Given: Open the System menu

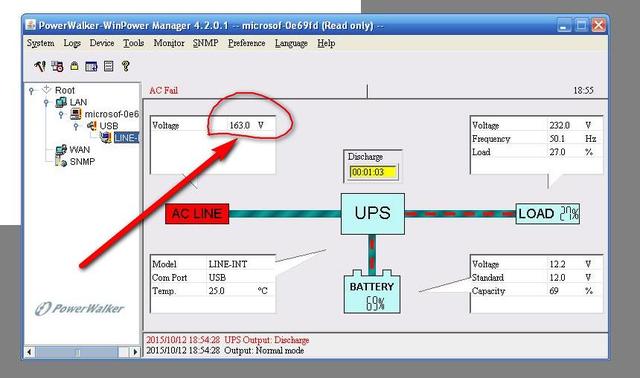Looking at the screenshot, I should (40, 43).
